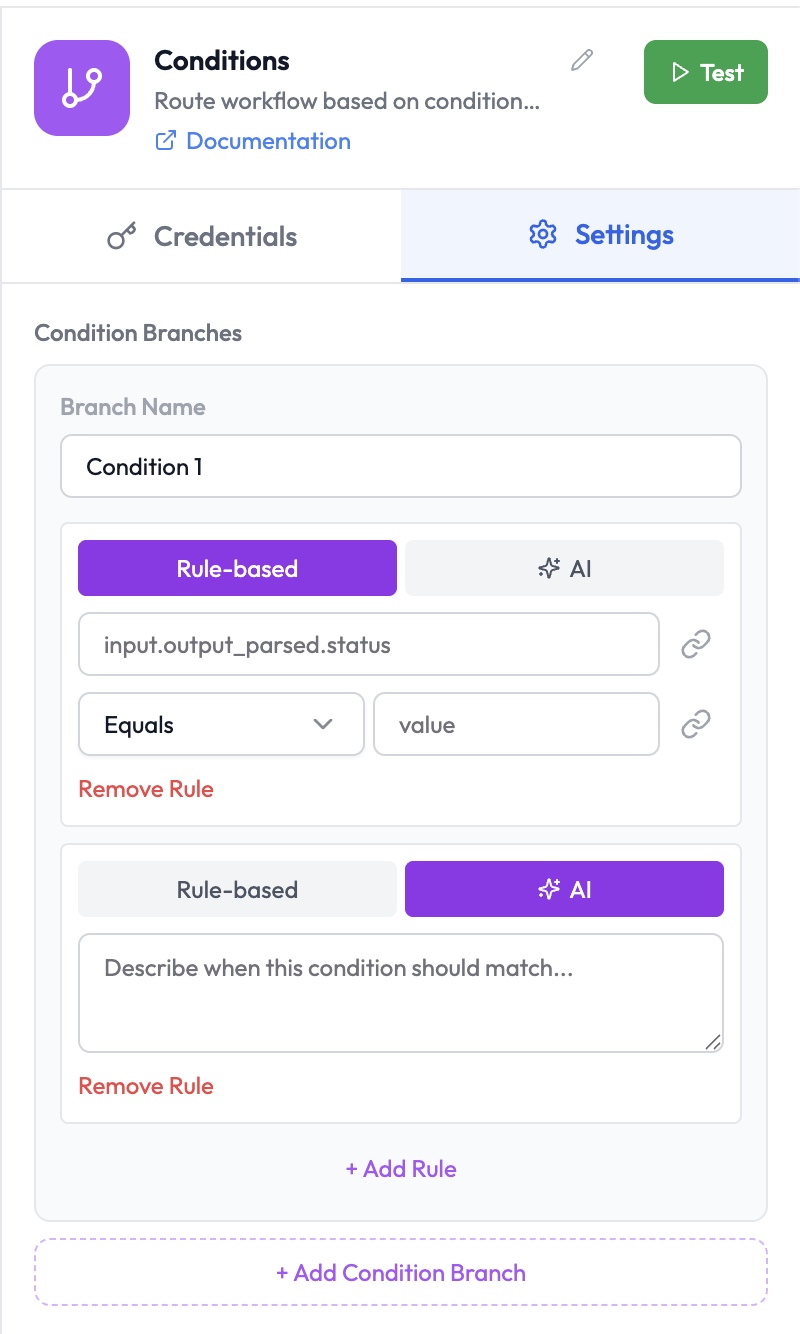This screenshot has height=1334, width=800.
Task: Switch the first rule to AI mode
Action: (563, 567)
